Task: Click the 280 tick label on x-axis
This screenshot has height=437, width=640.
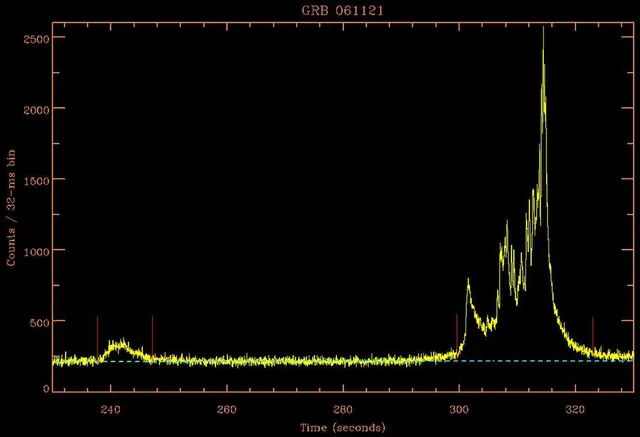Action: pos(342,409)
